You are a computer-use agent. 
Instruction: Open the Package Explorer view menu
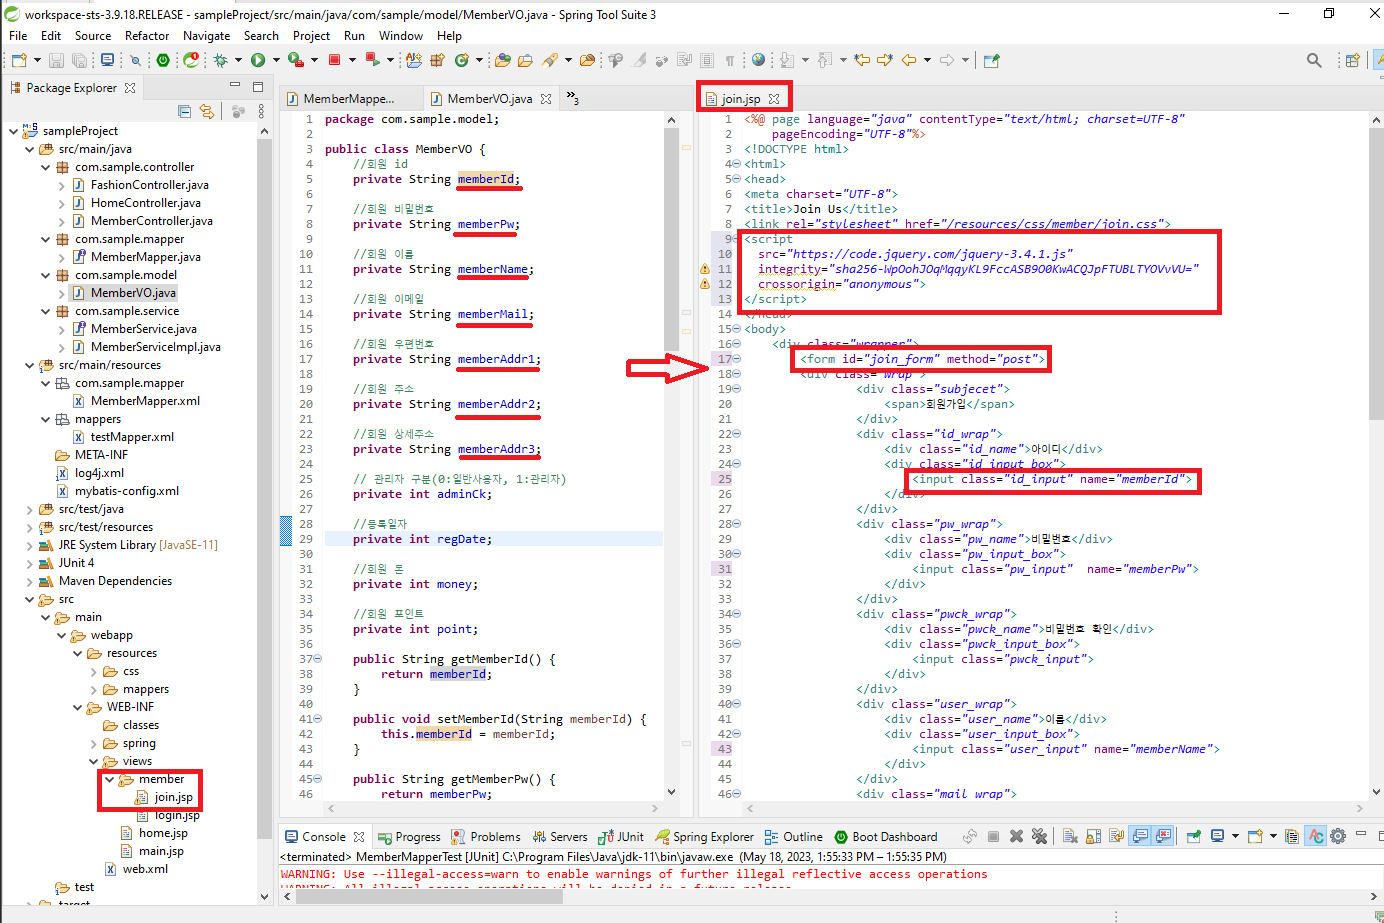click(262, 111)
